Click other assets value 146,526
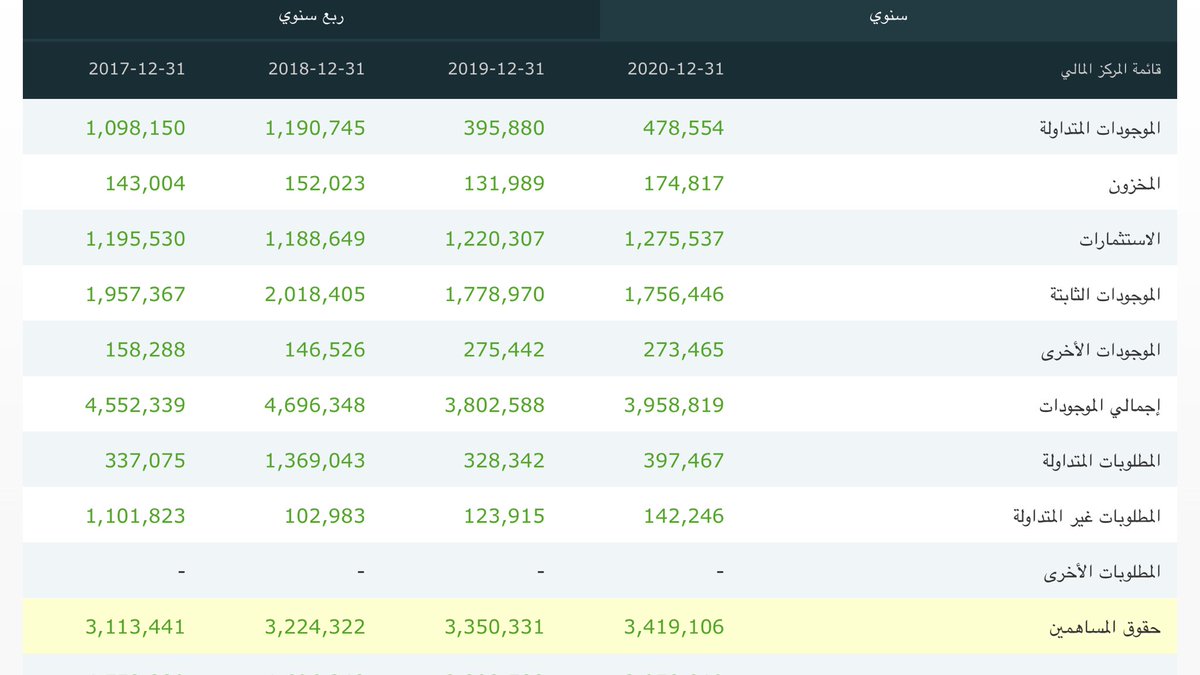Image resolution: width=1200 pixels, height=675 pixels. pos(325,351)
